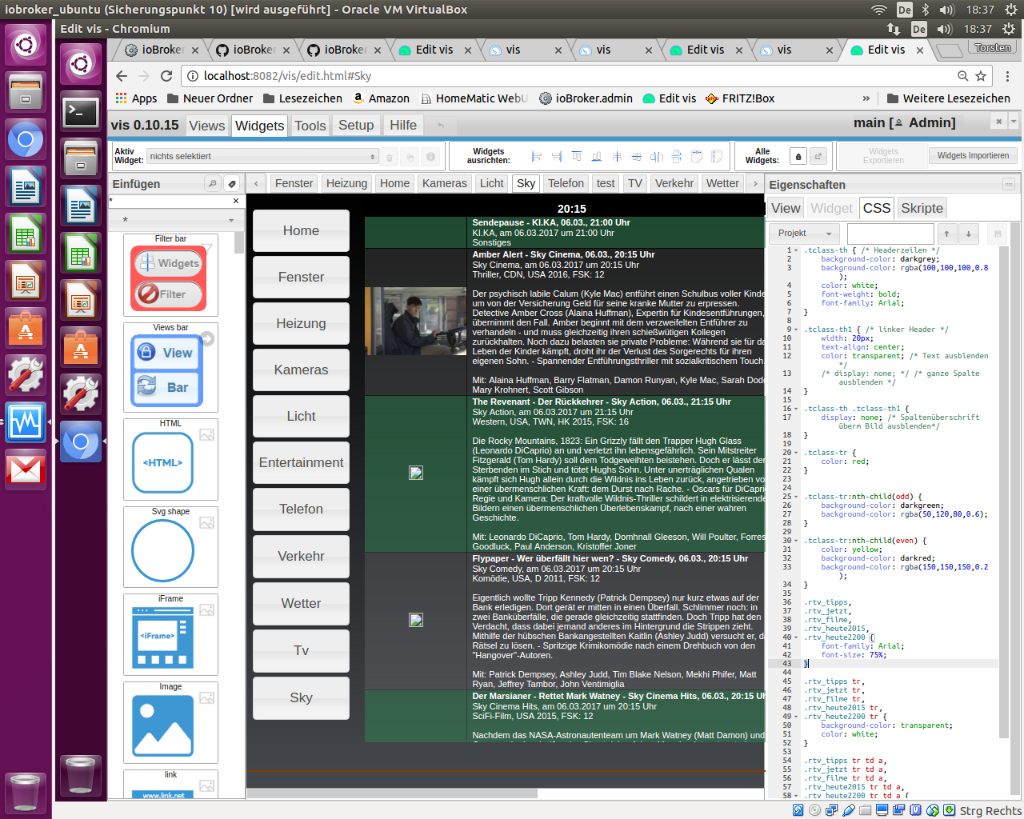Open the Terminal from the Ubuntu launcher
The image size is (1024, 819).
click(80, 112)
